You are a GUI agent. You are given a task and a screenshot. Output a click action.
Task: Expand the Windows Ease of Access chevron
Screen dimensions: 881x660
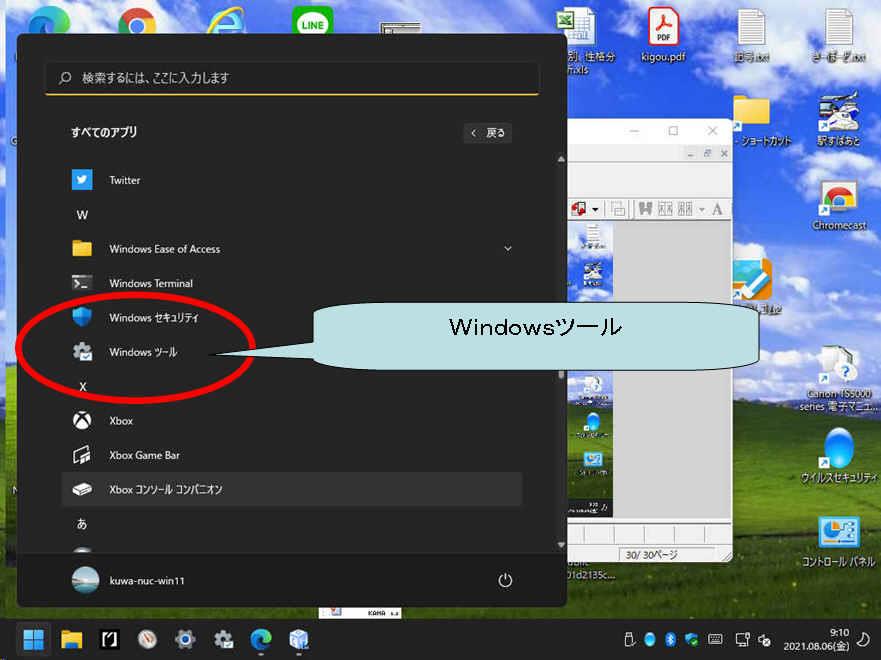[507, 249]
